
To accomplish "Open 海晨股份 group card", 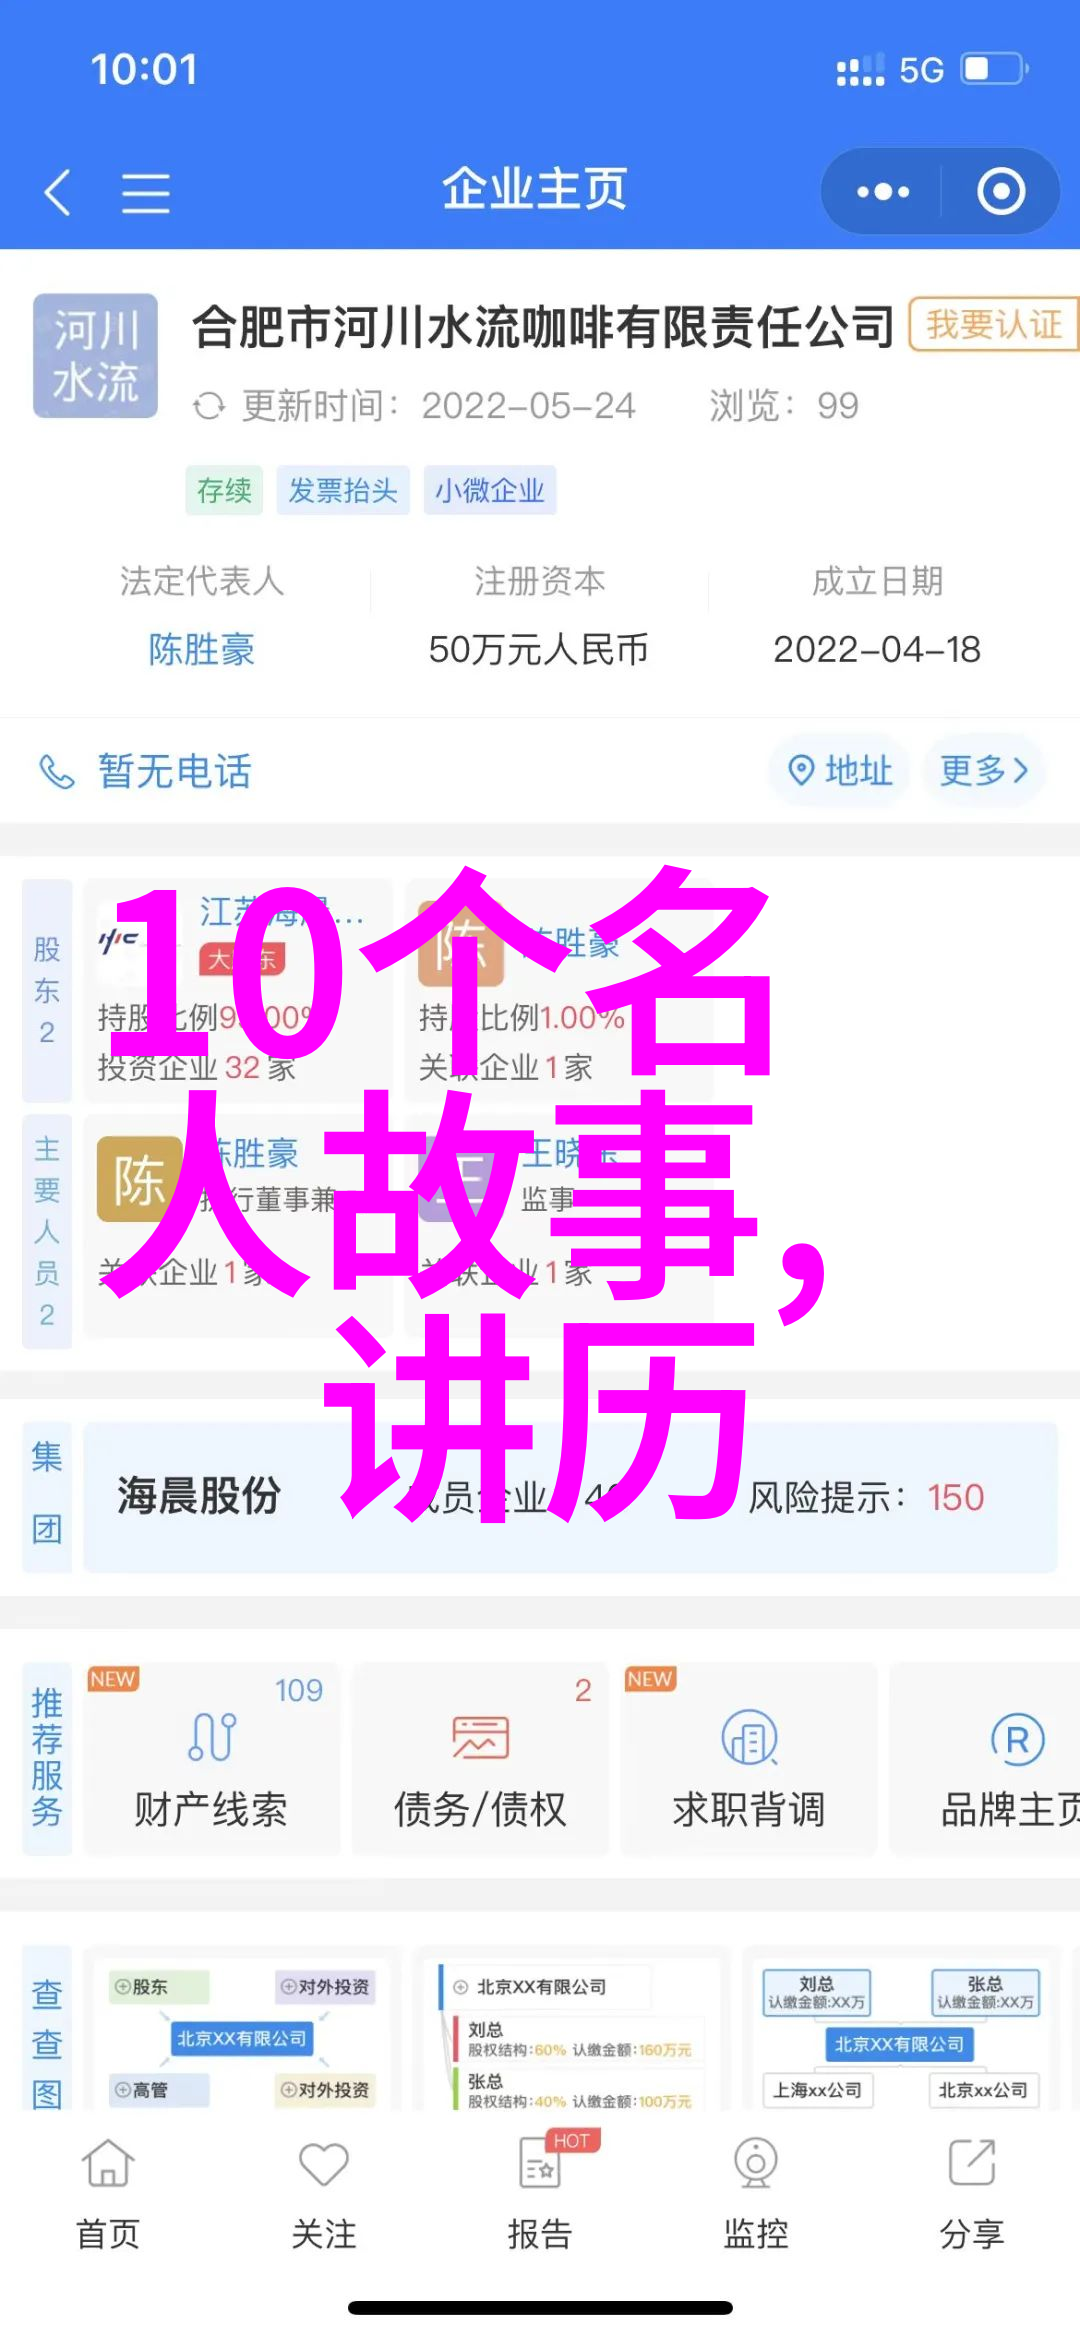I will tap(570, 1497).
